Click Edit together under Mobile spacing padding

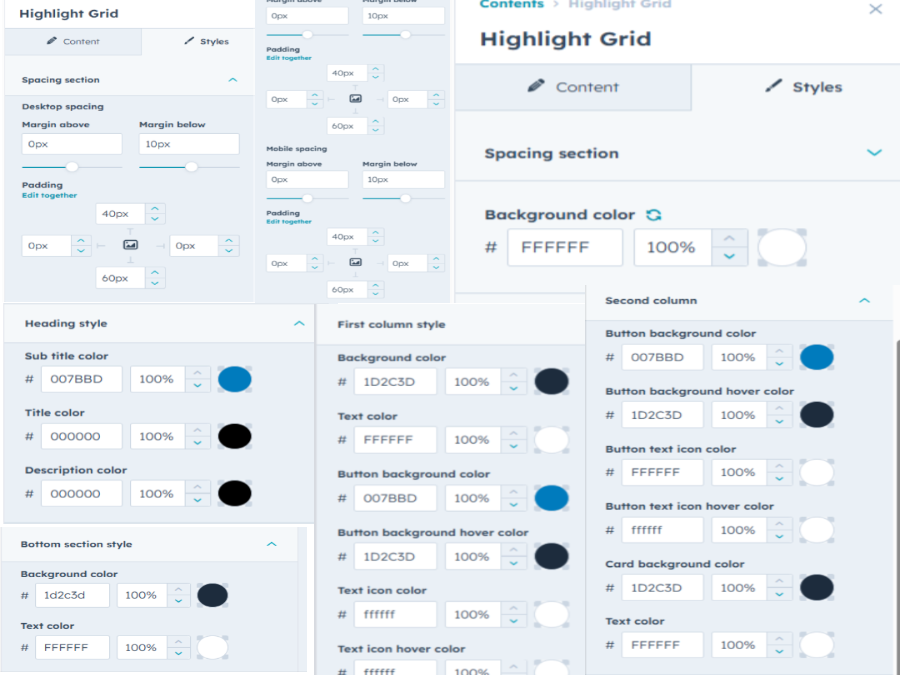(288, 221)
